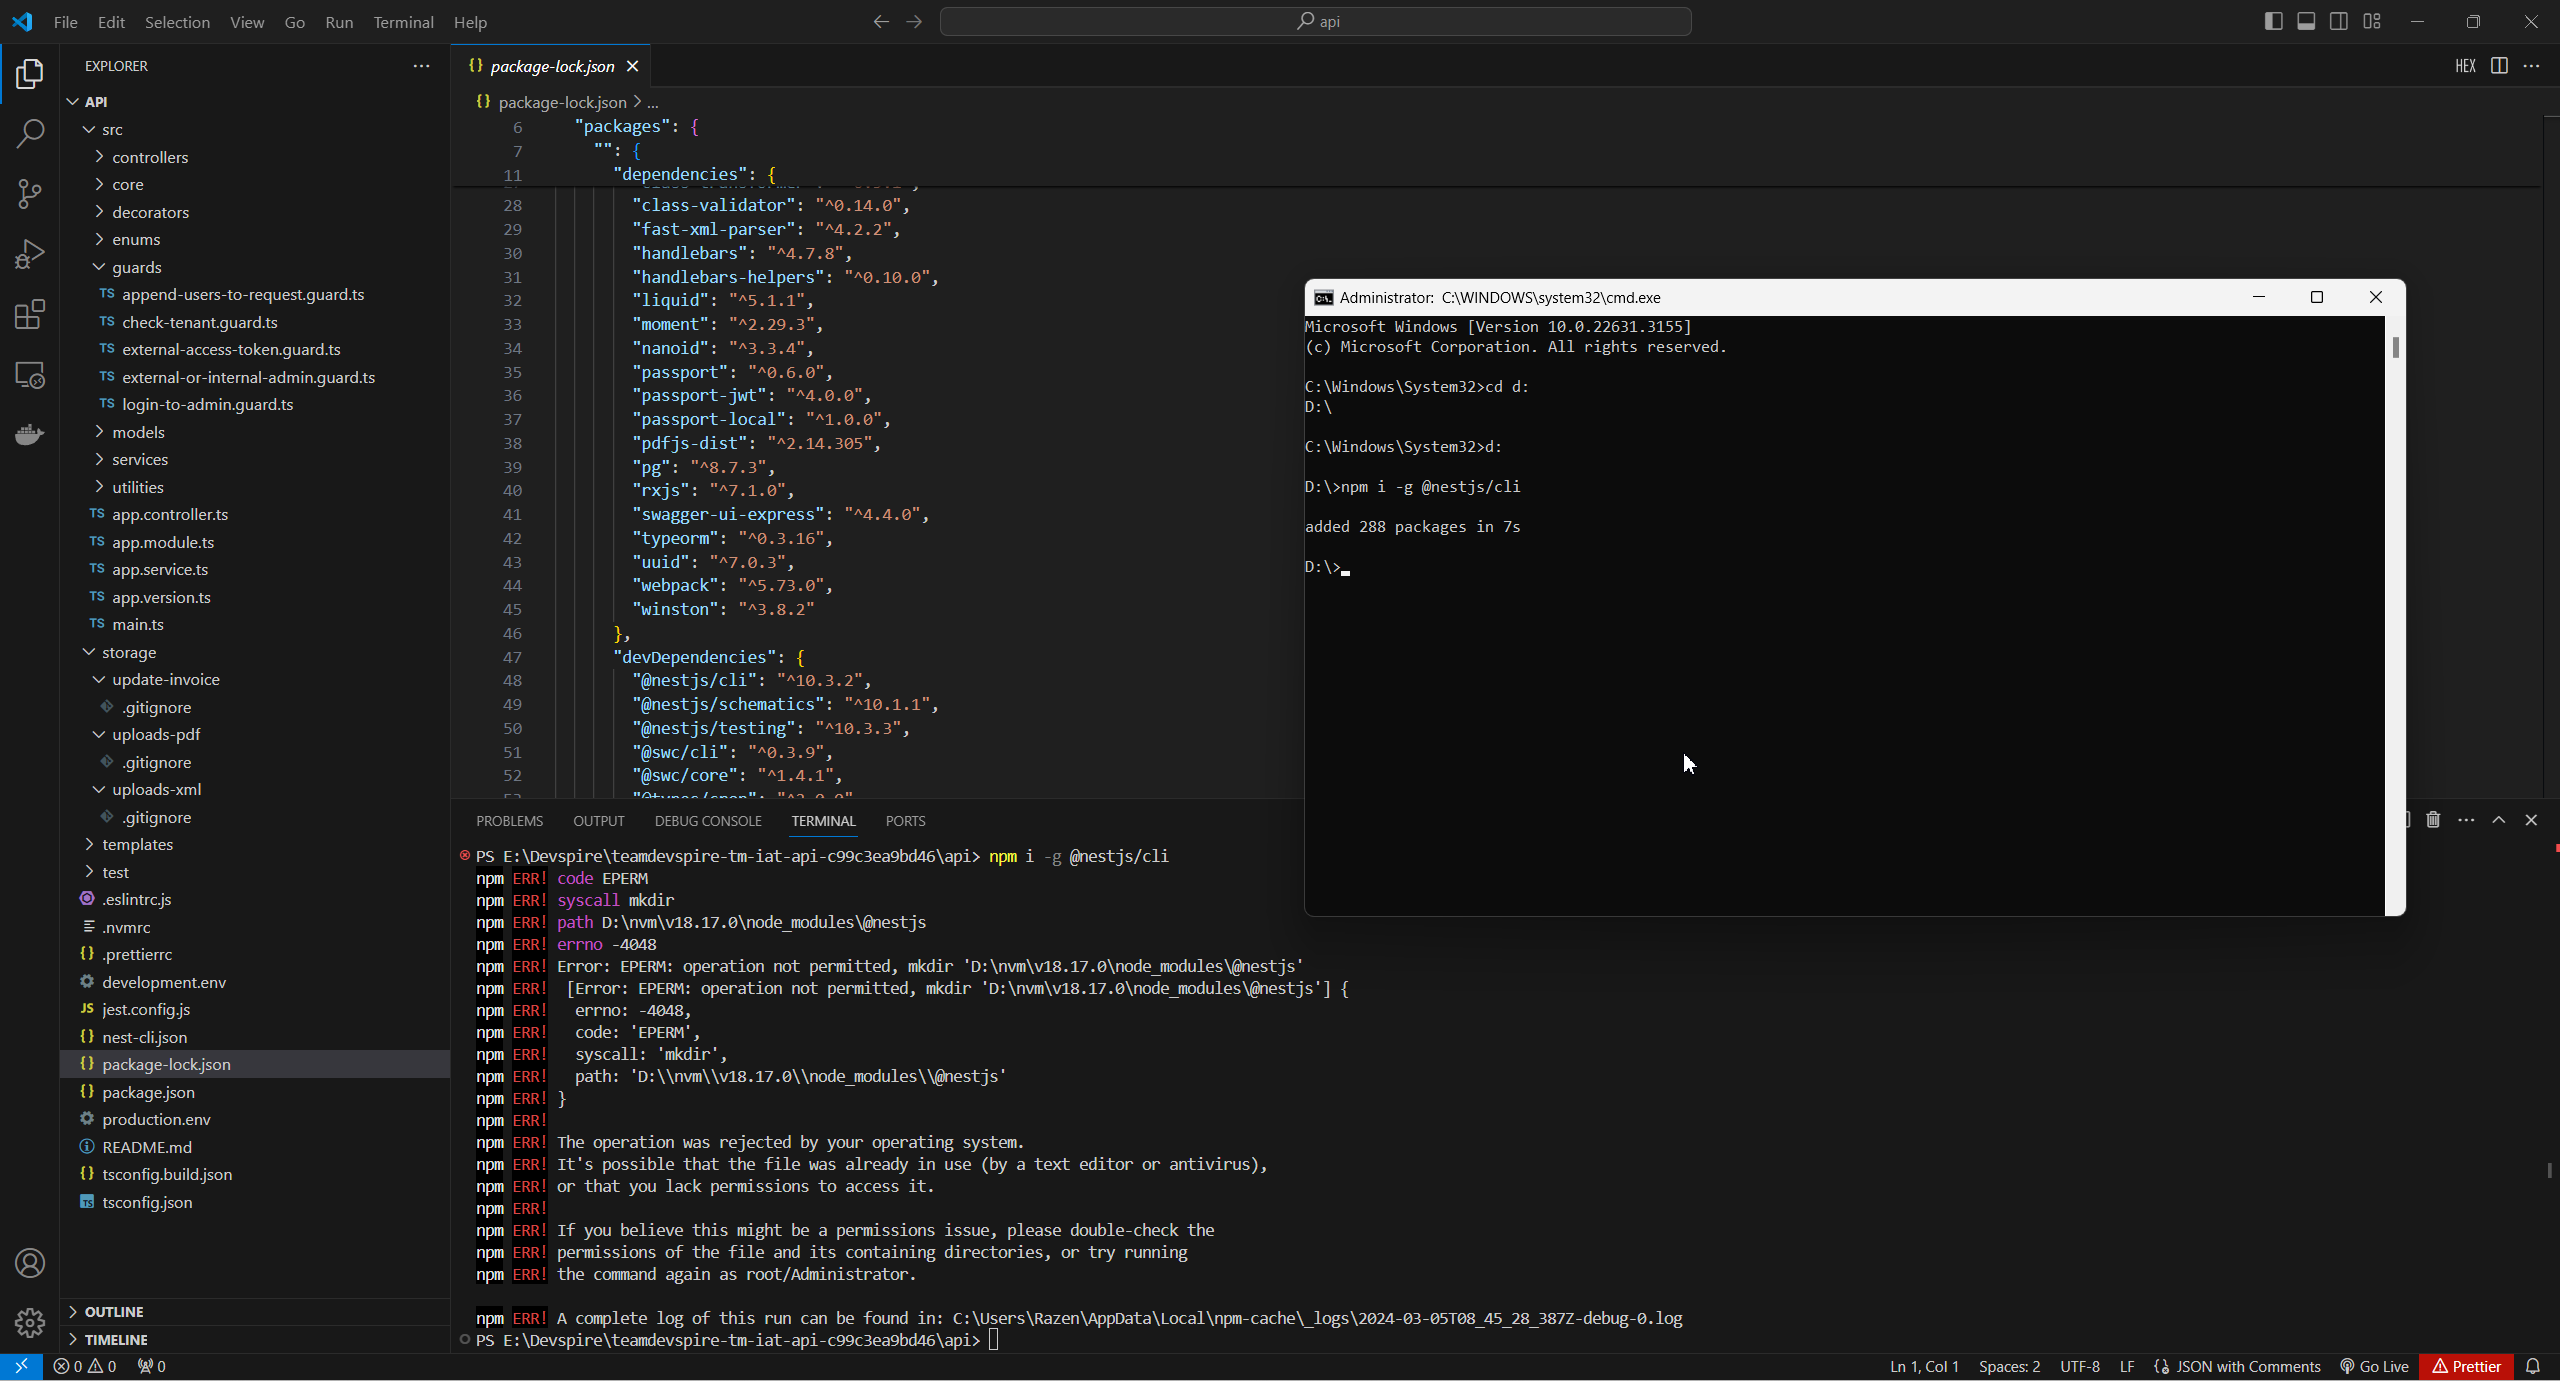Toggle Panel visibility layout button
The image size is (2560, 1381).
pyautogui.click(x=2306, y=21)
